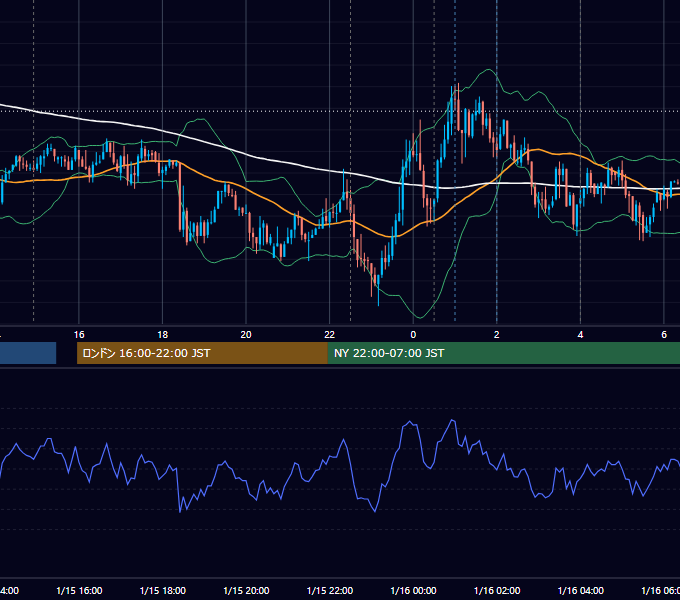680x600 pixels.
Task: Click the NY 22:00-07:00 JST session bar
Action: tap(503, 353)
